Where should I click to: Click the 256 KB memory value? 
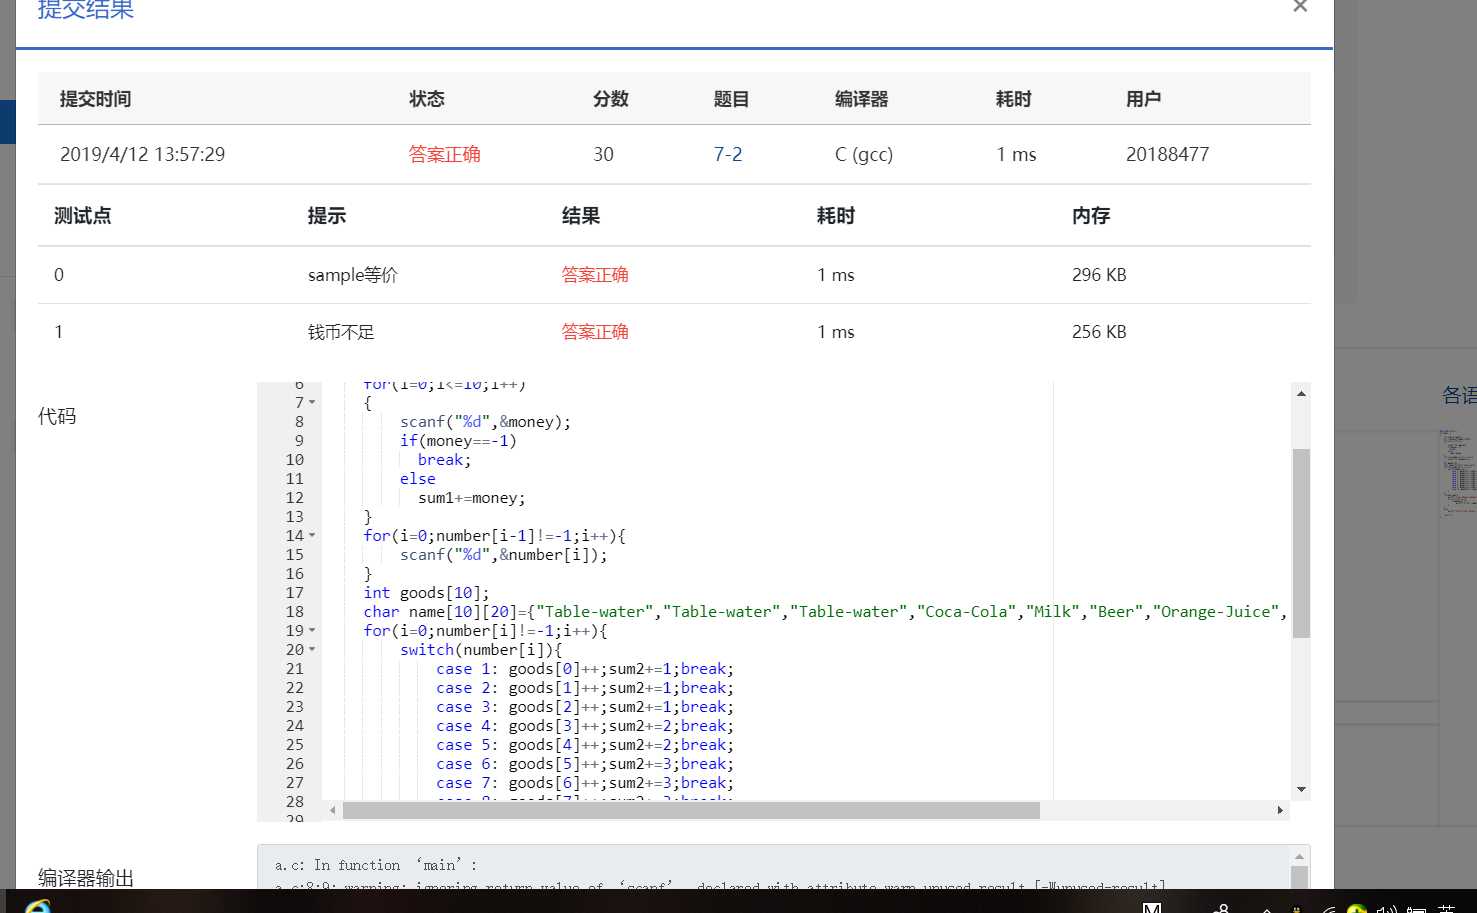1099,332
